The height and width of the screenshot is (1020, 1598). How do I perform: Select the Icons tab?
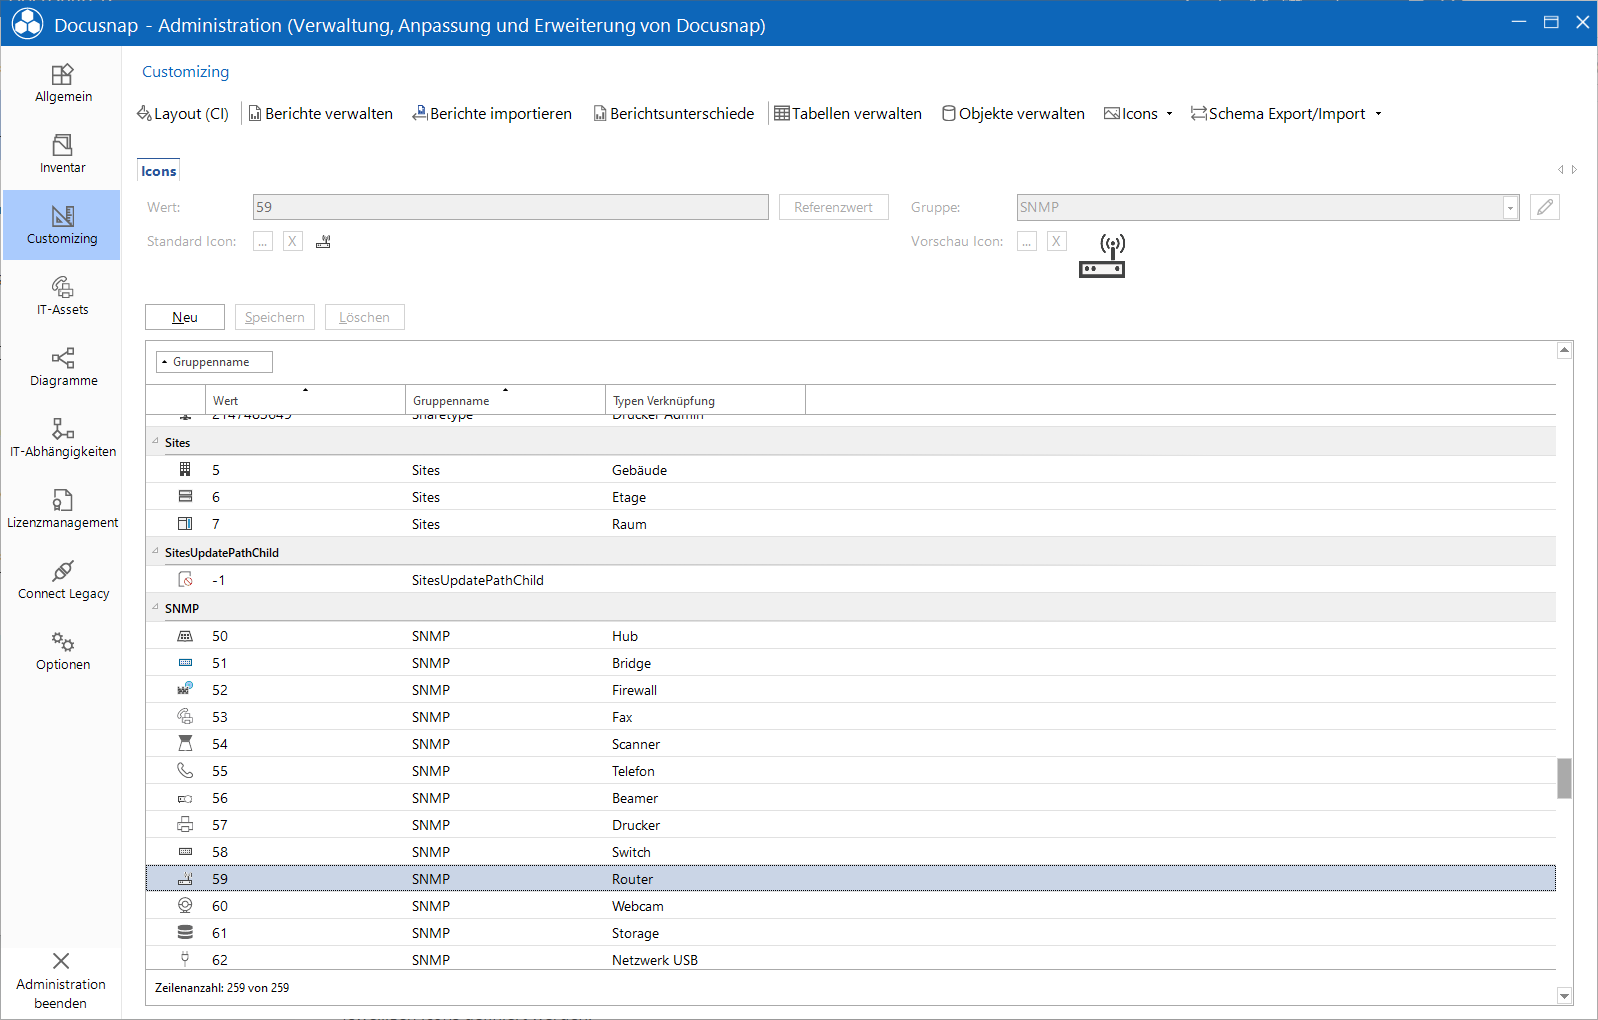tap(158, 171)
